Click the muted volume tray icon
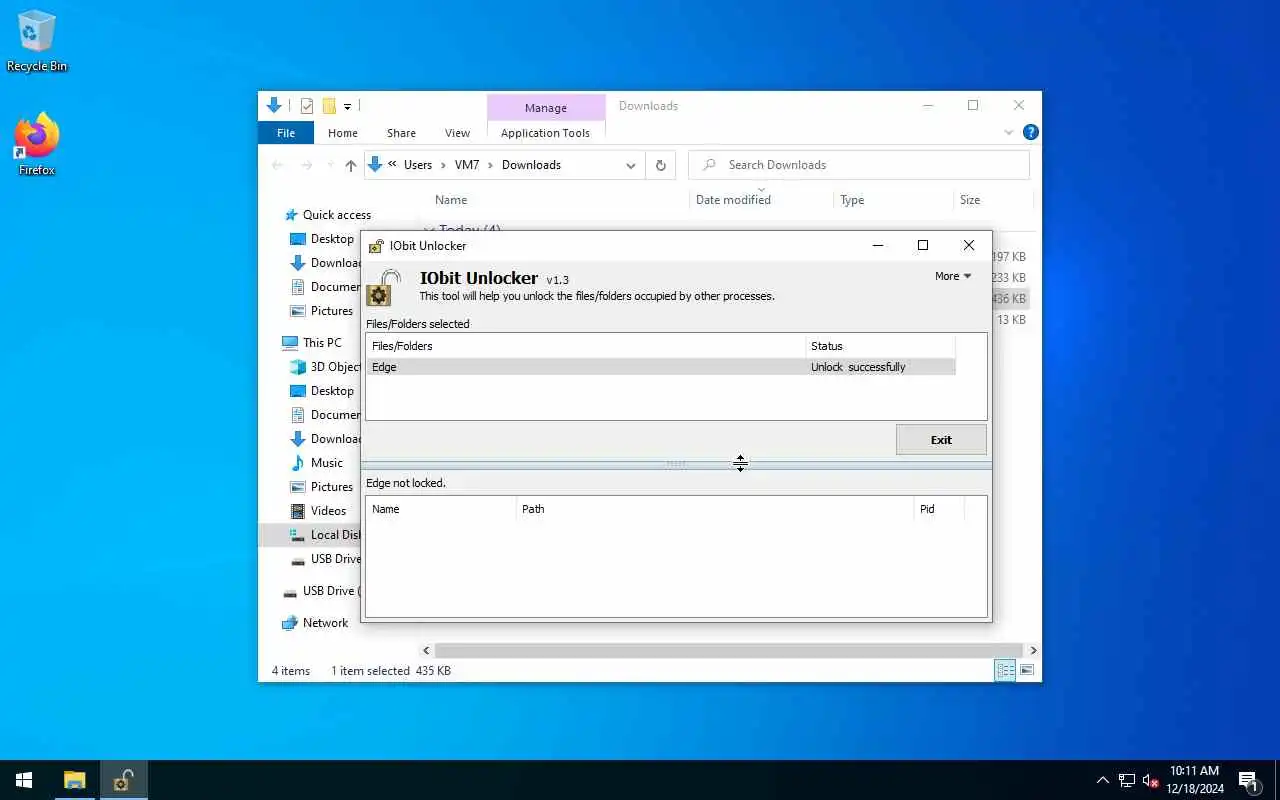This screenshot has width=1280, height=800. coord(1151,780)
